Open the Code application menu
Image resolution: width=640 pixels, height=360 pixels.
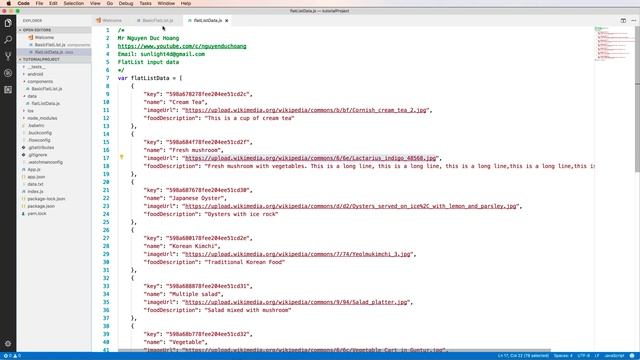pos(24,3)
